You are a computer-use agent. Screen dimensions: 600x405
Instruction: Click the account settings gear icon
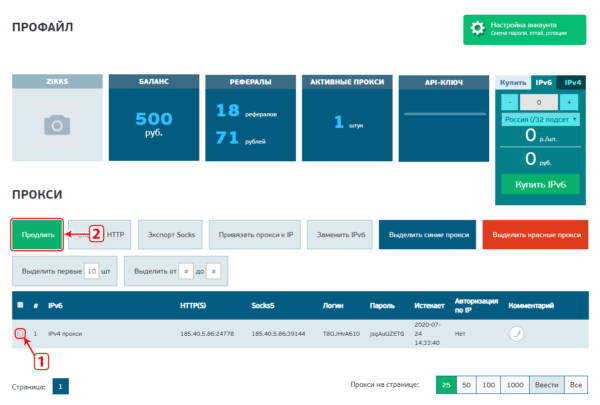coord(477,28)
